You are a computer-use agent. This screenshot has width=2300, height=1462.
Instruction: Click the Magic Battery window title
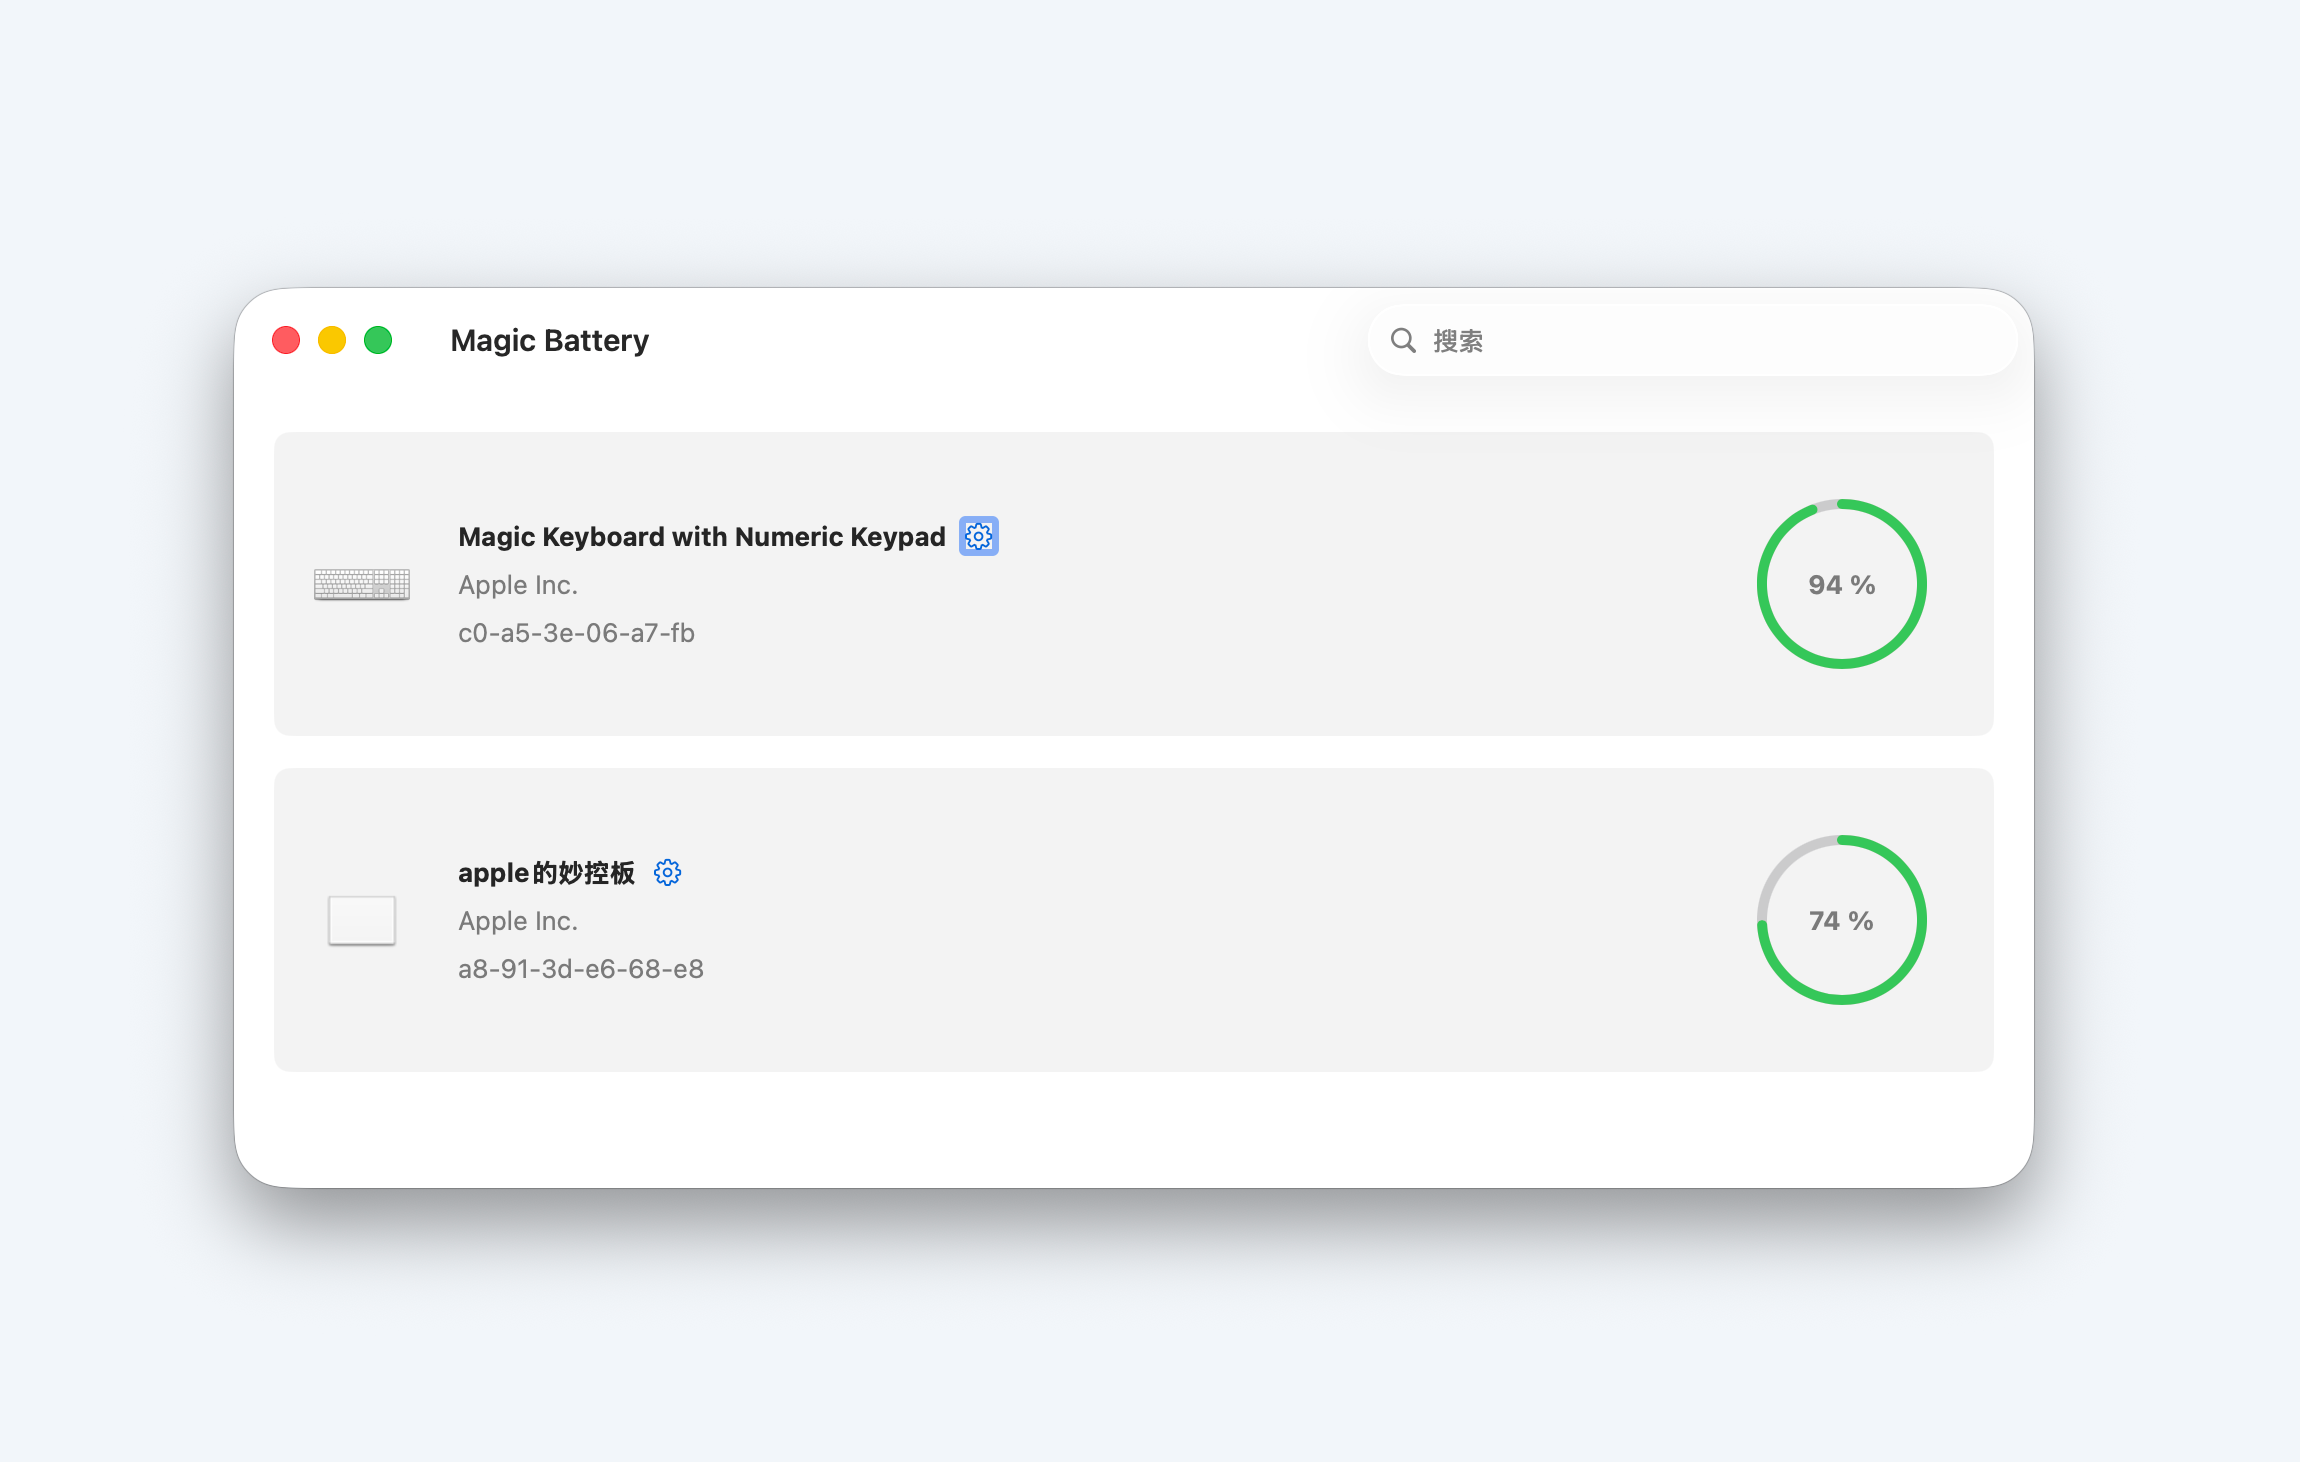549,341
